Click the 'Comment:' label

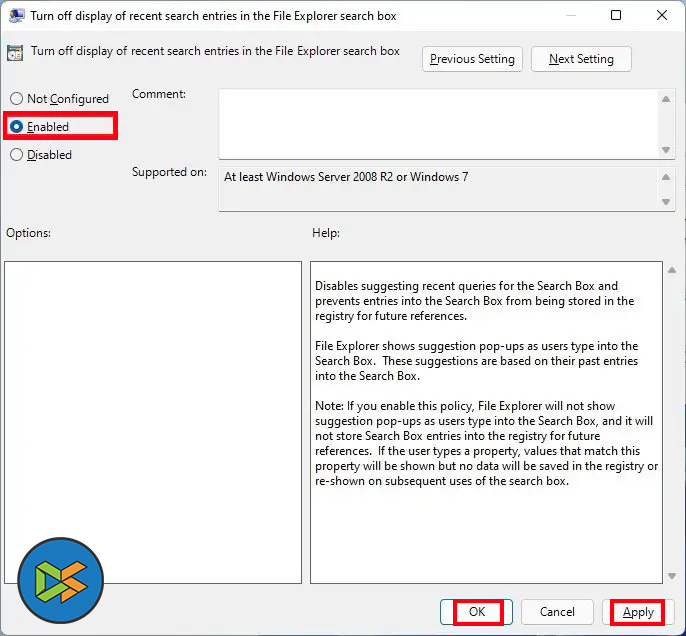pos(159,94)
